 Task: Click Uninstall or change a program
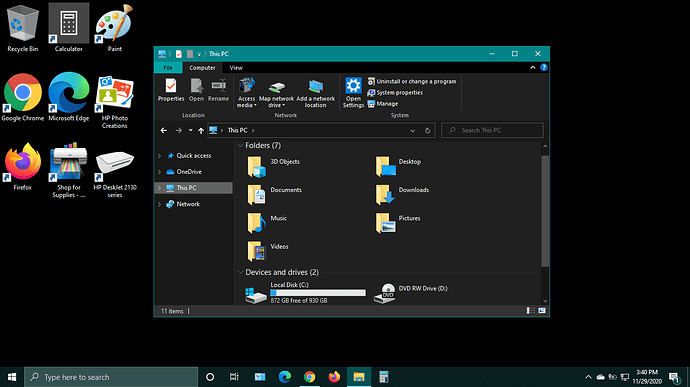pyautogui.click(x=412, y=81)
